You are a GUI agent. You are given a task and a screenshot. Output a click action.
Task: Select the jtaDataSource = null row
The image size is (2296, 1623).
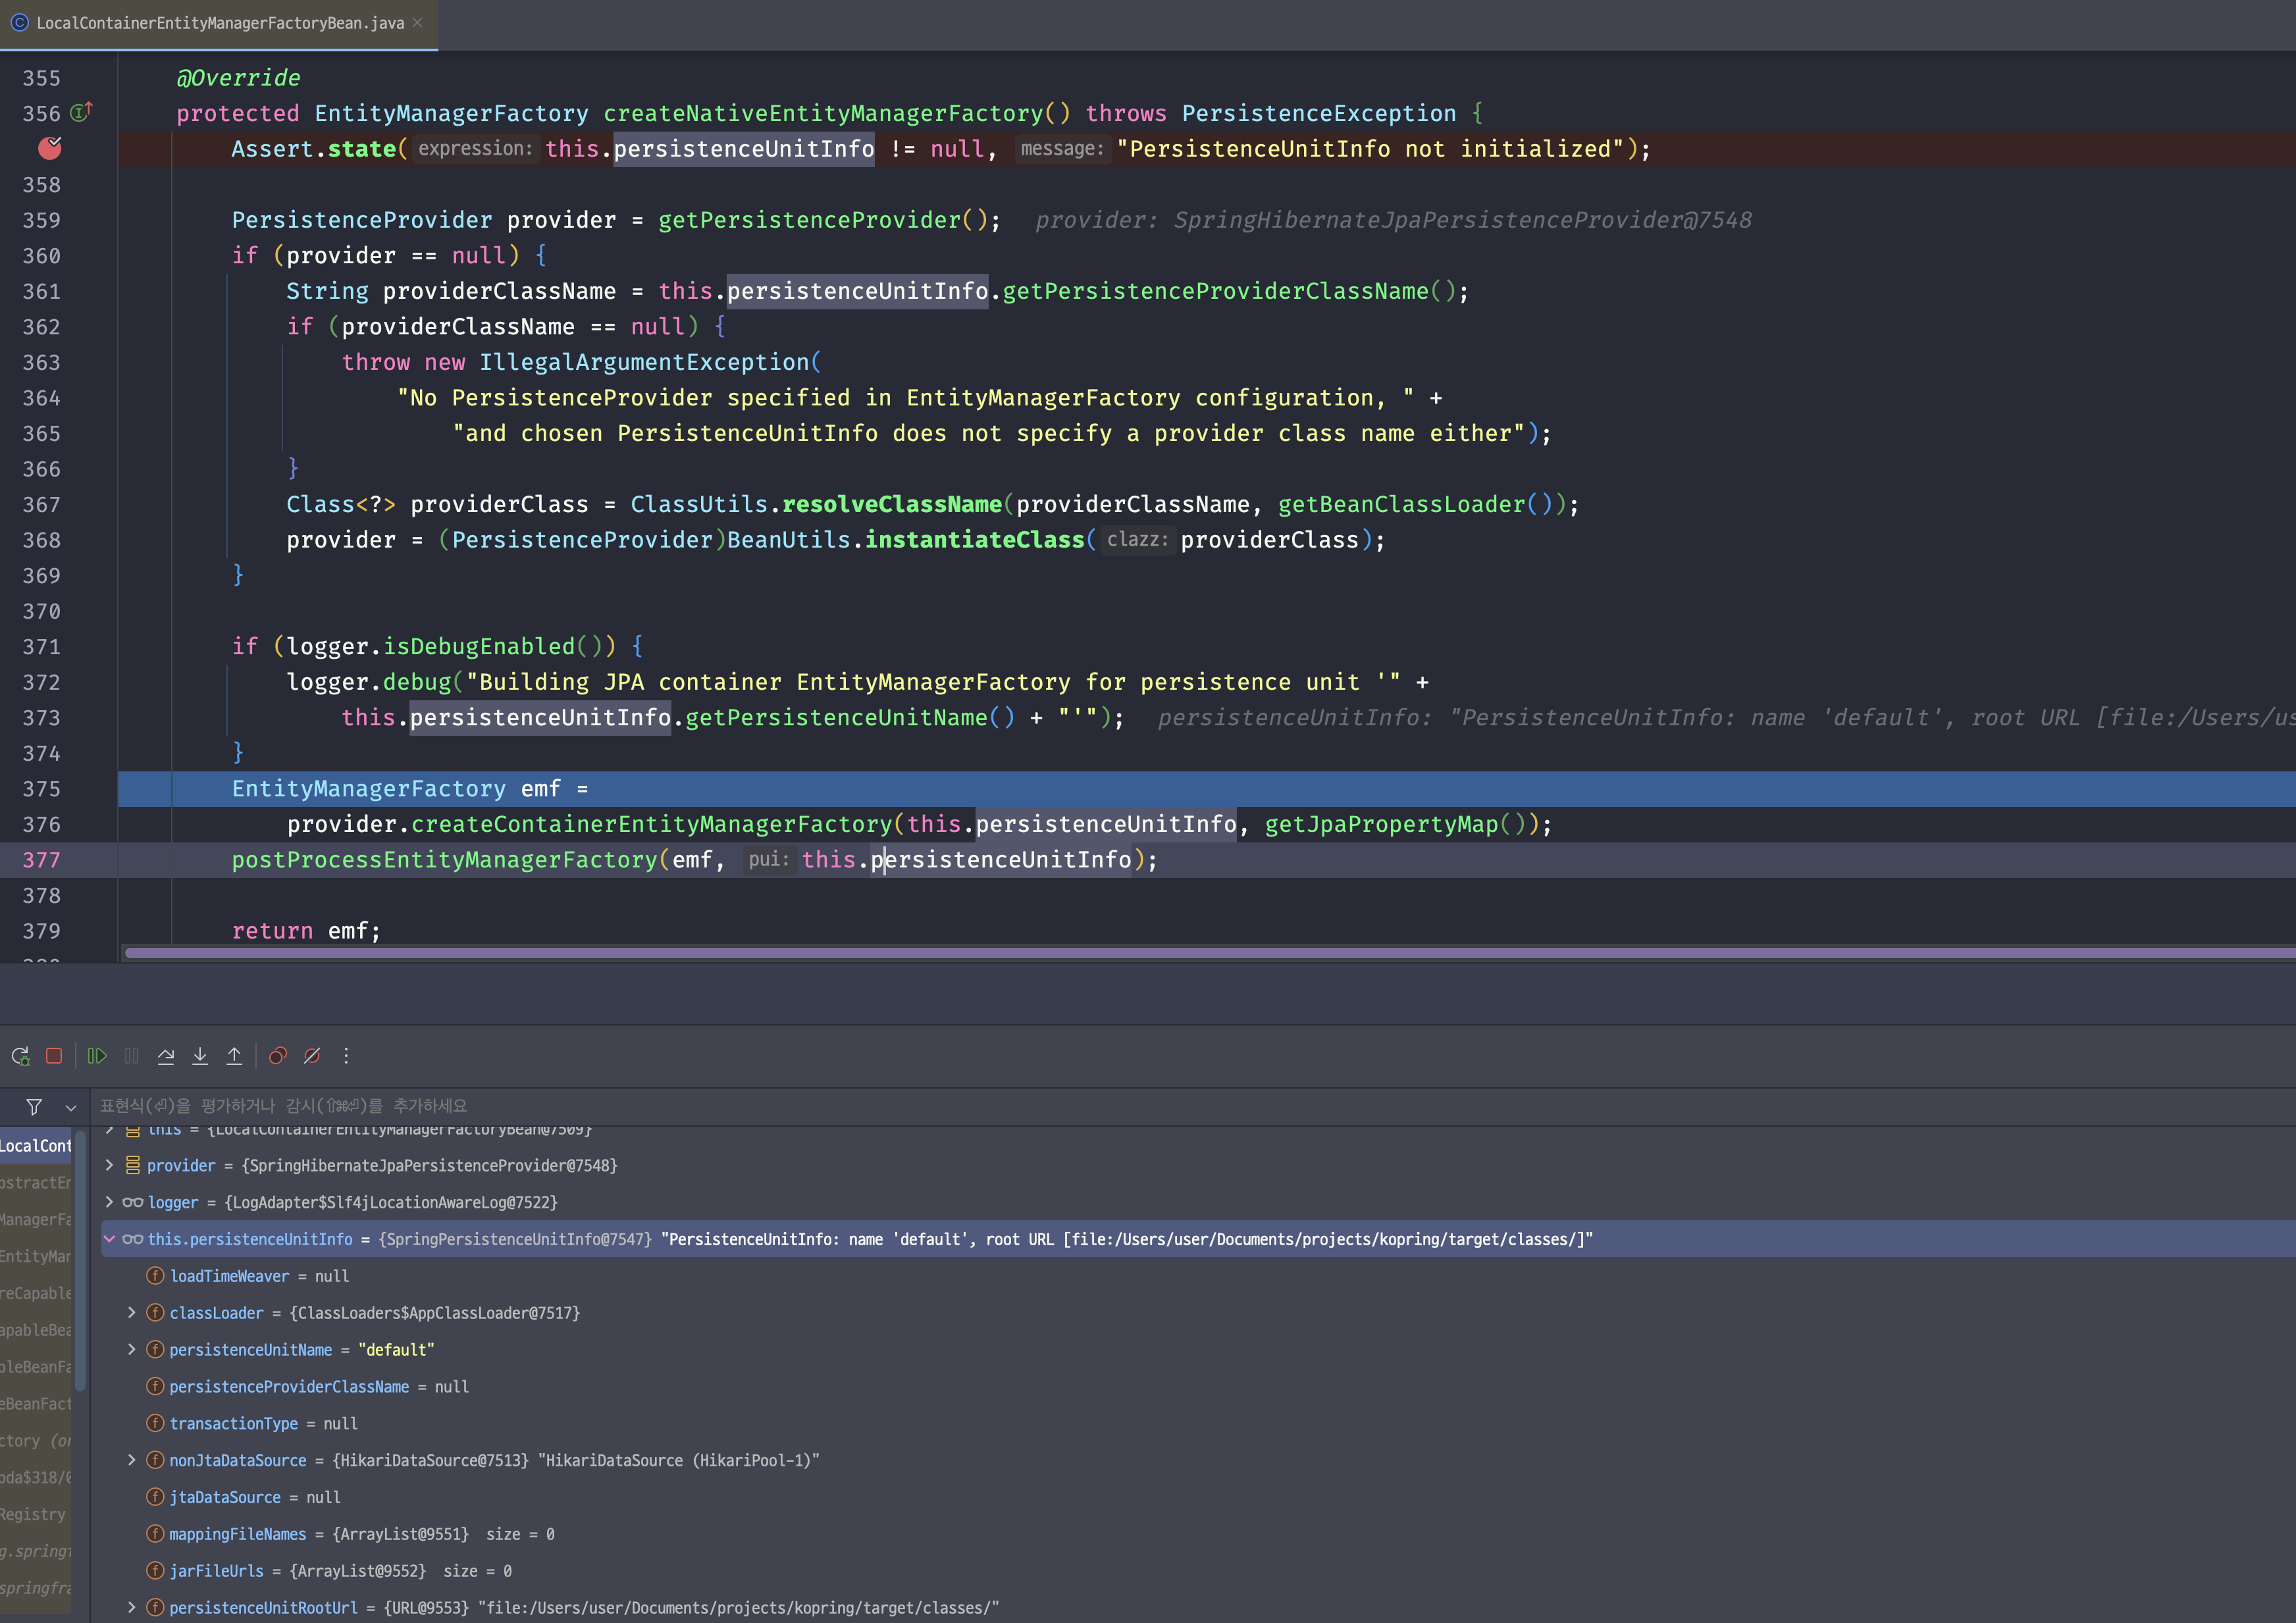[1198, 1497]
